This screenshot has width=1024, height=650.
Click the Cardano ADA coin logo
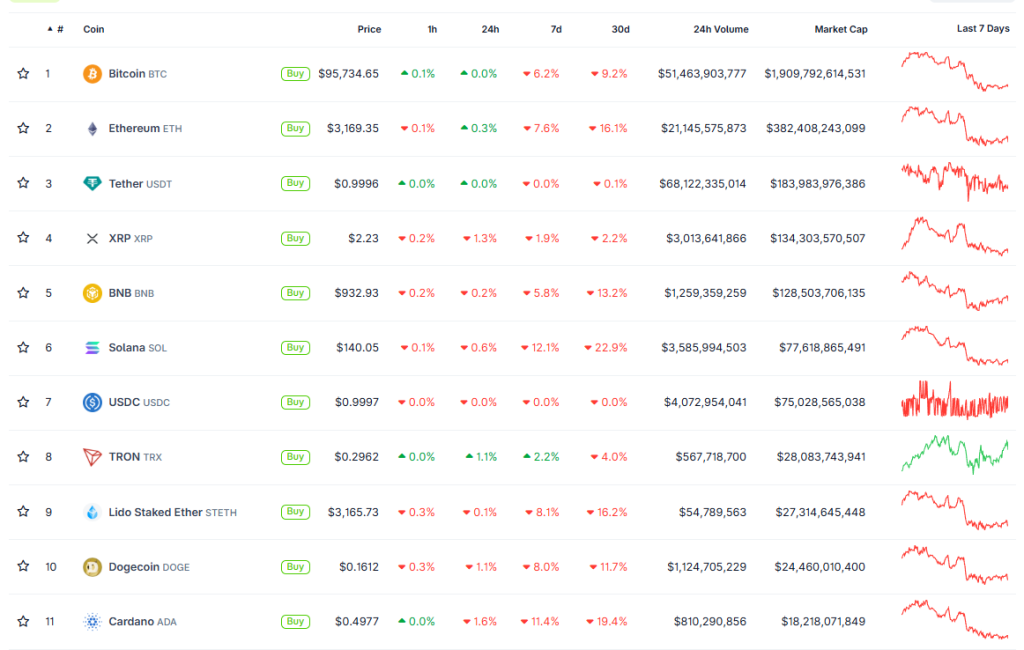pyautogui.click(x=91, y=621)
